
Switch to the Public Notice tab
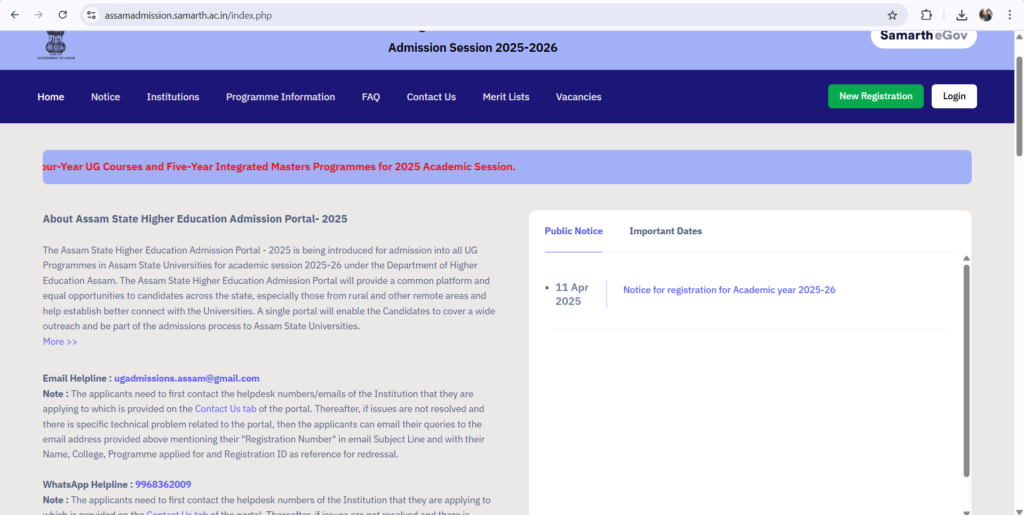573,231
